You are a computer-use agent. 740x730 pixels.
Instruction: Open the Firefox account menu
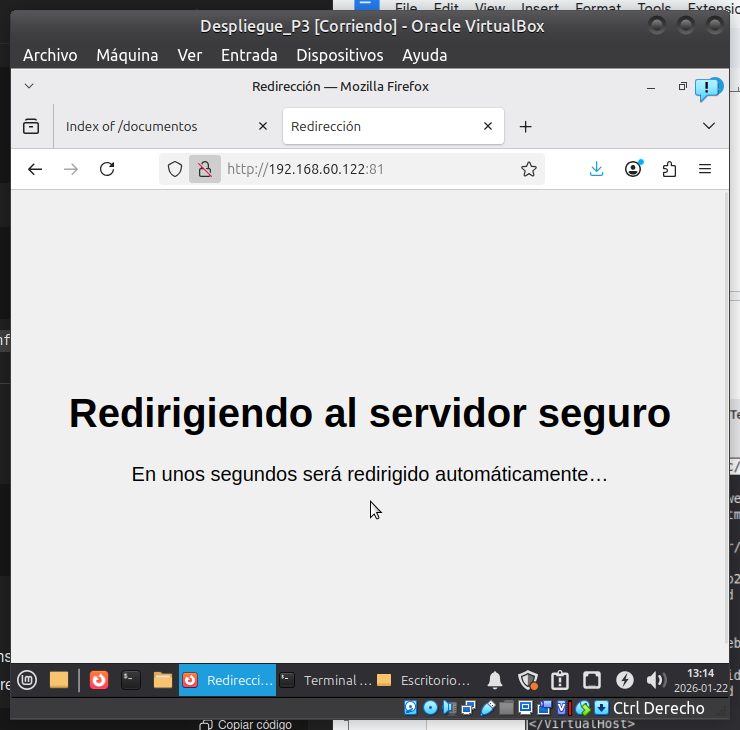[633, 170]
